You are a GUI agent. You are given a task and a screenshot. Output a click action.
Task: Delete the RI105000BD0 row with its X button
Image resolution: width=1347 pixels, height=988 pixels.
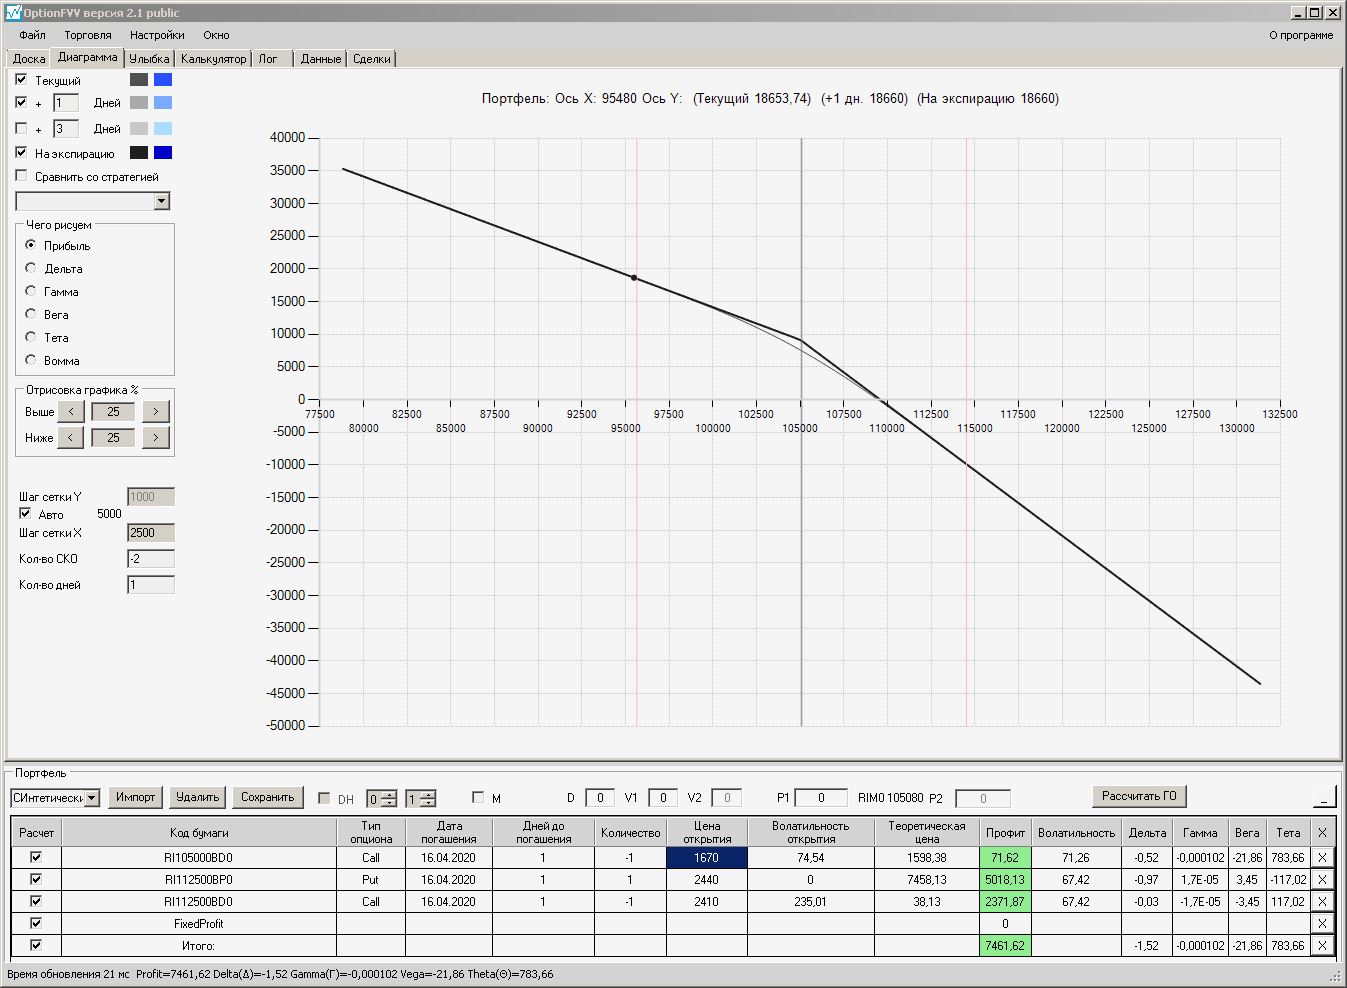pyautogui.click(x=1322, y=857)
